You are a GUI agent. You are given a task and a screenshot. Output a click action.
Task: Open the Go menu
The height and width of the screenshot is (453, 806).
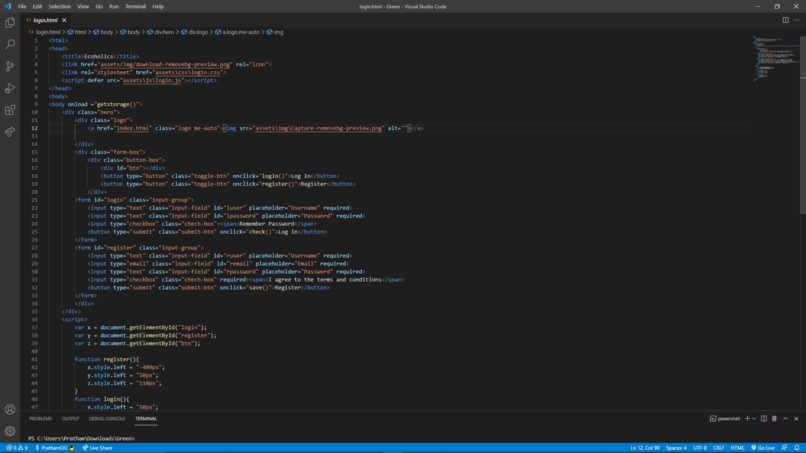point(99,7)
